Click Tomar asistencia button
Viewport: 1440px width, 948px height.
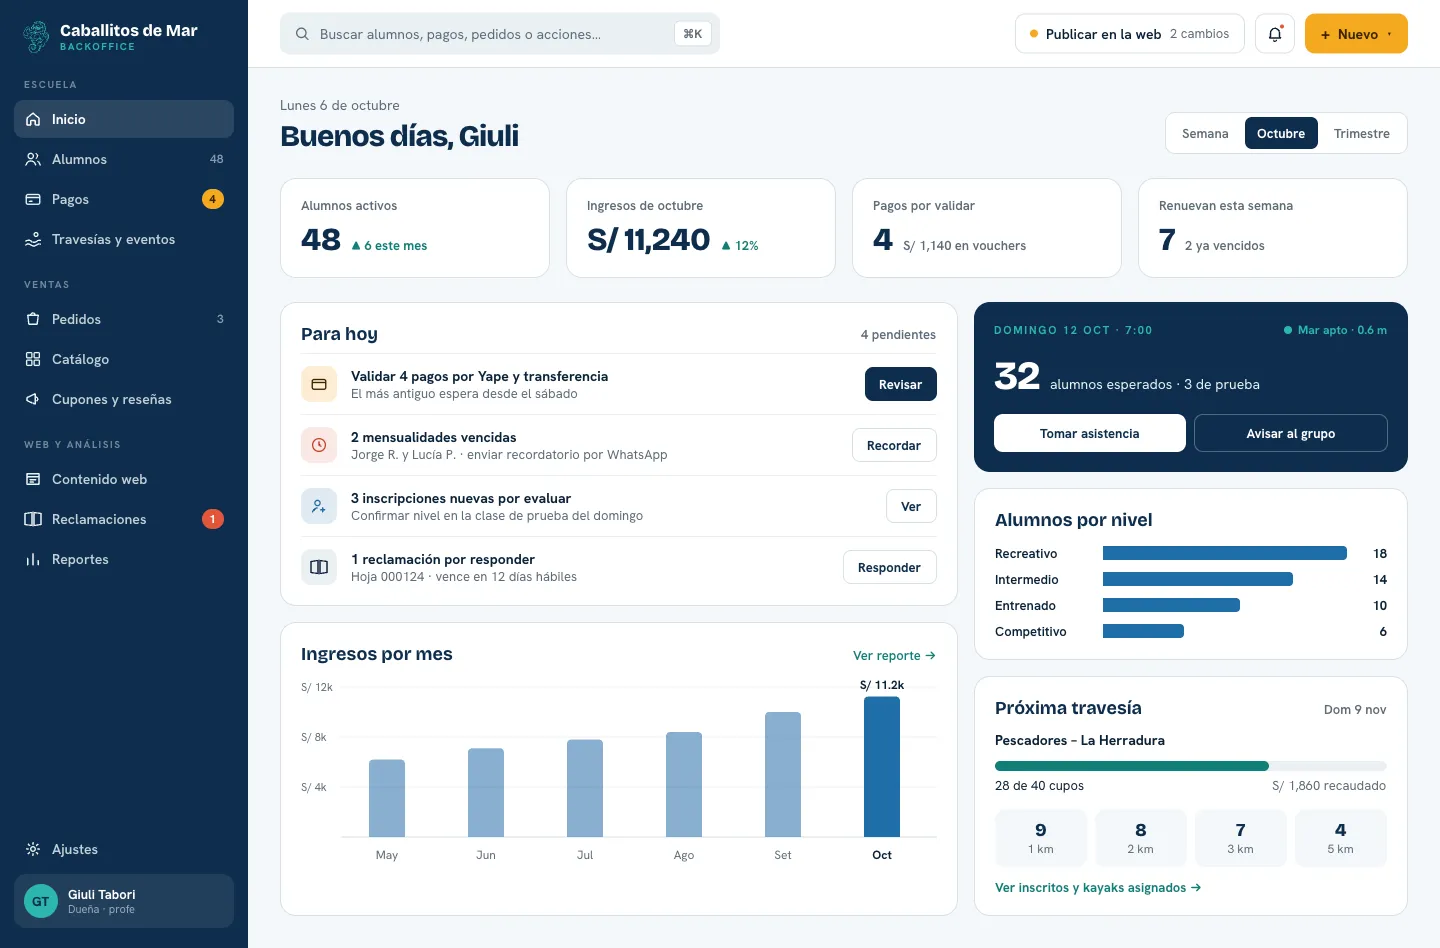click(x=1090, y=433)
